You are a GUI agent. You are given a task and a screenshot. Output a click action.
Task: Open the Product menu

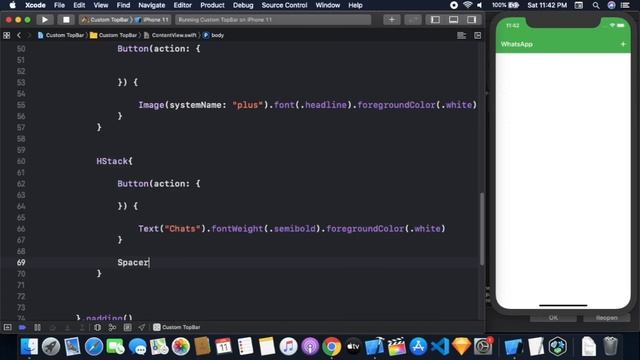click(x=212, y=5)
